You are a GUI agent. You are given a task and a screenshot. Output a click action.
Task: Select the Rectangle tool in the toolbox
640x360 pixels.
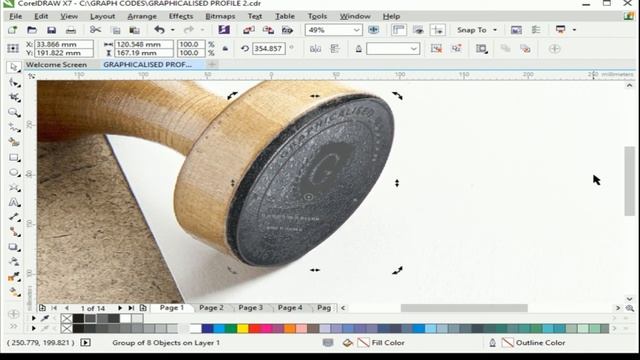pyautogui.click(x=14, y=158)
